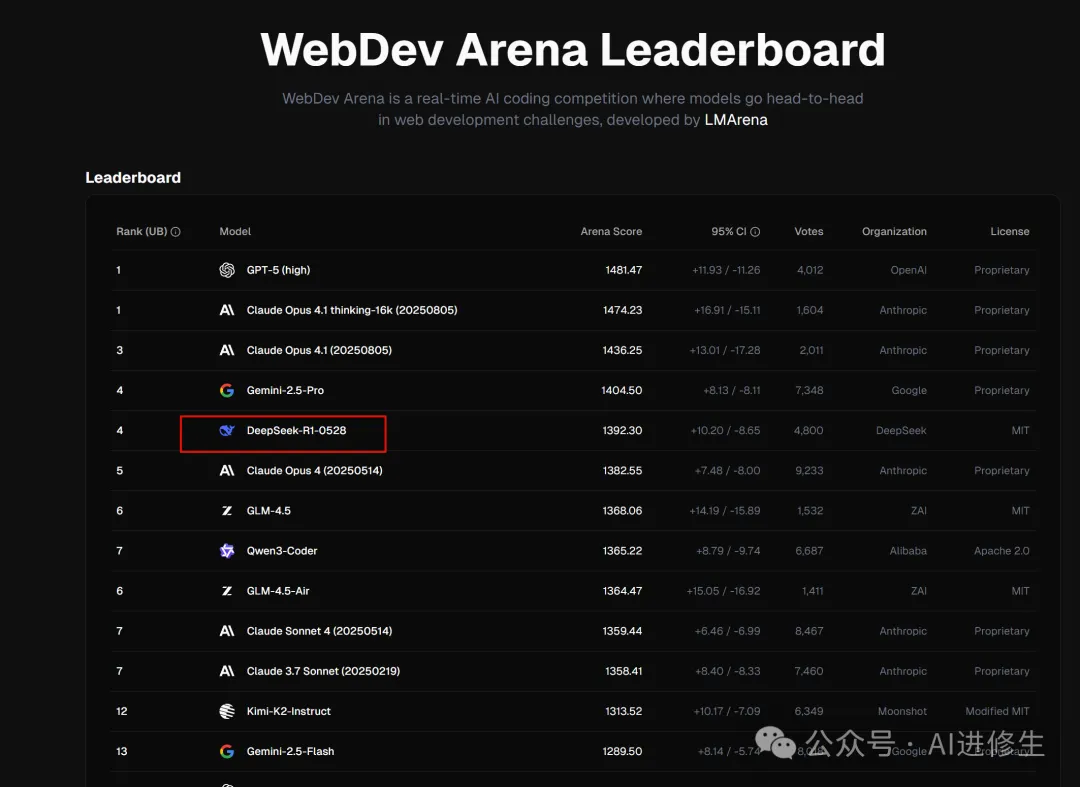Screen dimensions: 1080x787
Task: Click the OpenAI logo next to GPT-5
Action: [x=227, y=270]
